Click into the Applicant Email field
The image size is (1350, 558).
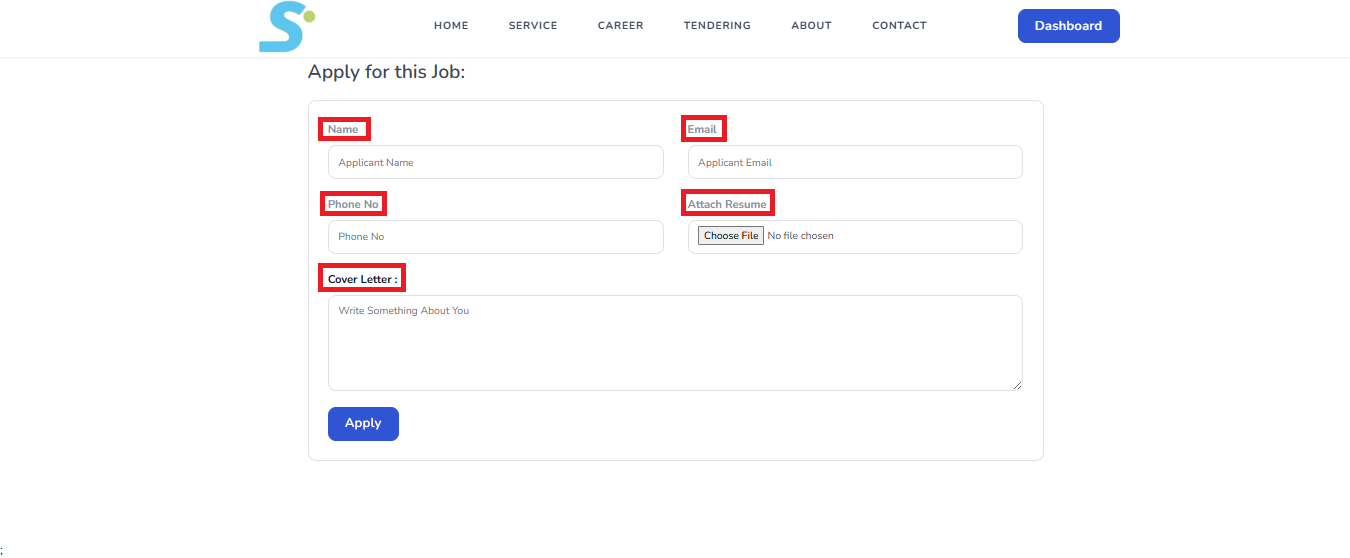pyautogui.click(x=855, y=162)
